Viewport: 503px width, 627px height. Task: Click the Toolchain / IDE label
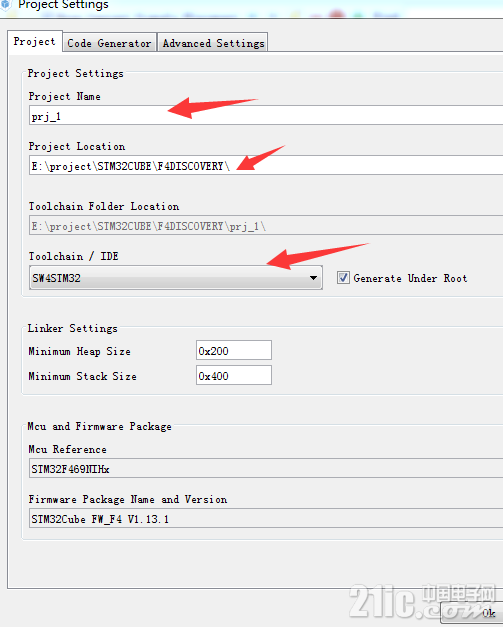point(73,256)
